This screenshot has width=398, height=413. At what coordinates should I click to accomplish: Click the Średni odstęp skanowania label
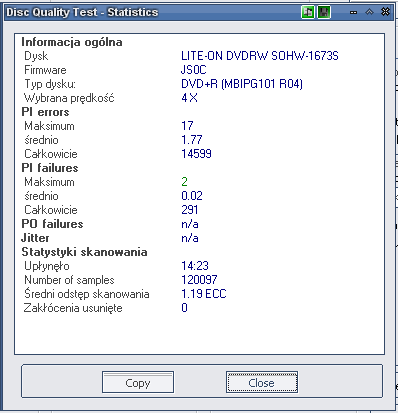point(87,294)
